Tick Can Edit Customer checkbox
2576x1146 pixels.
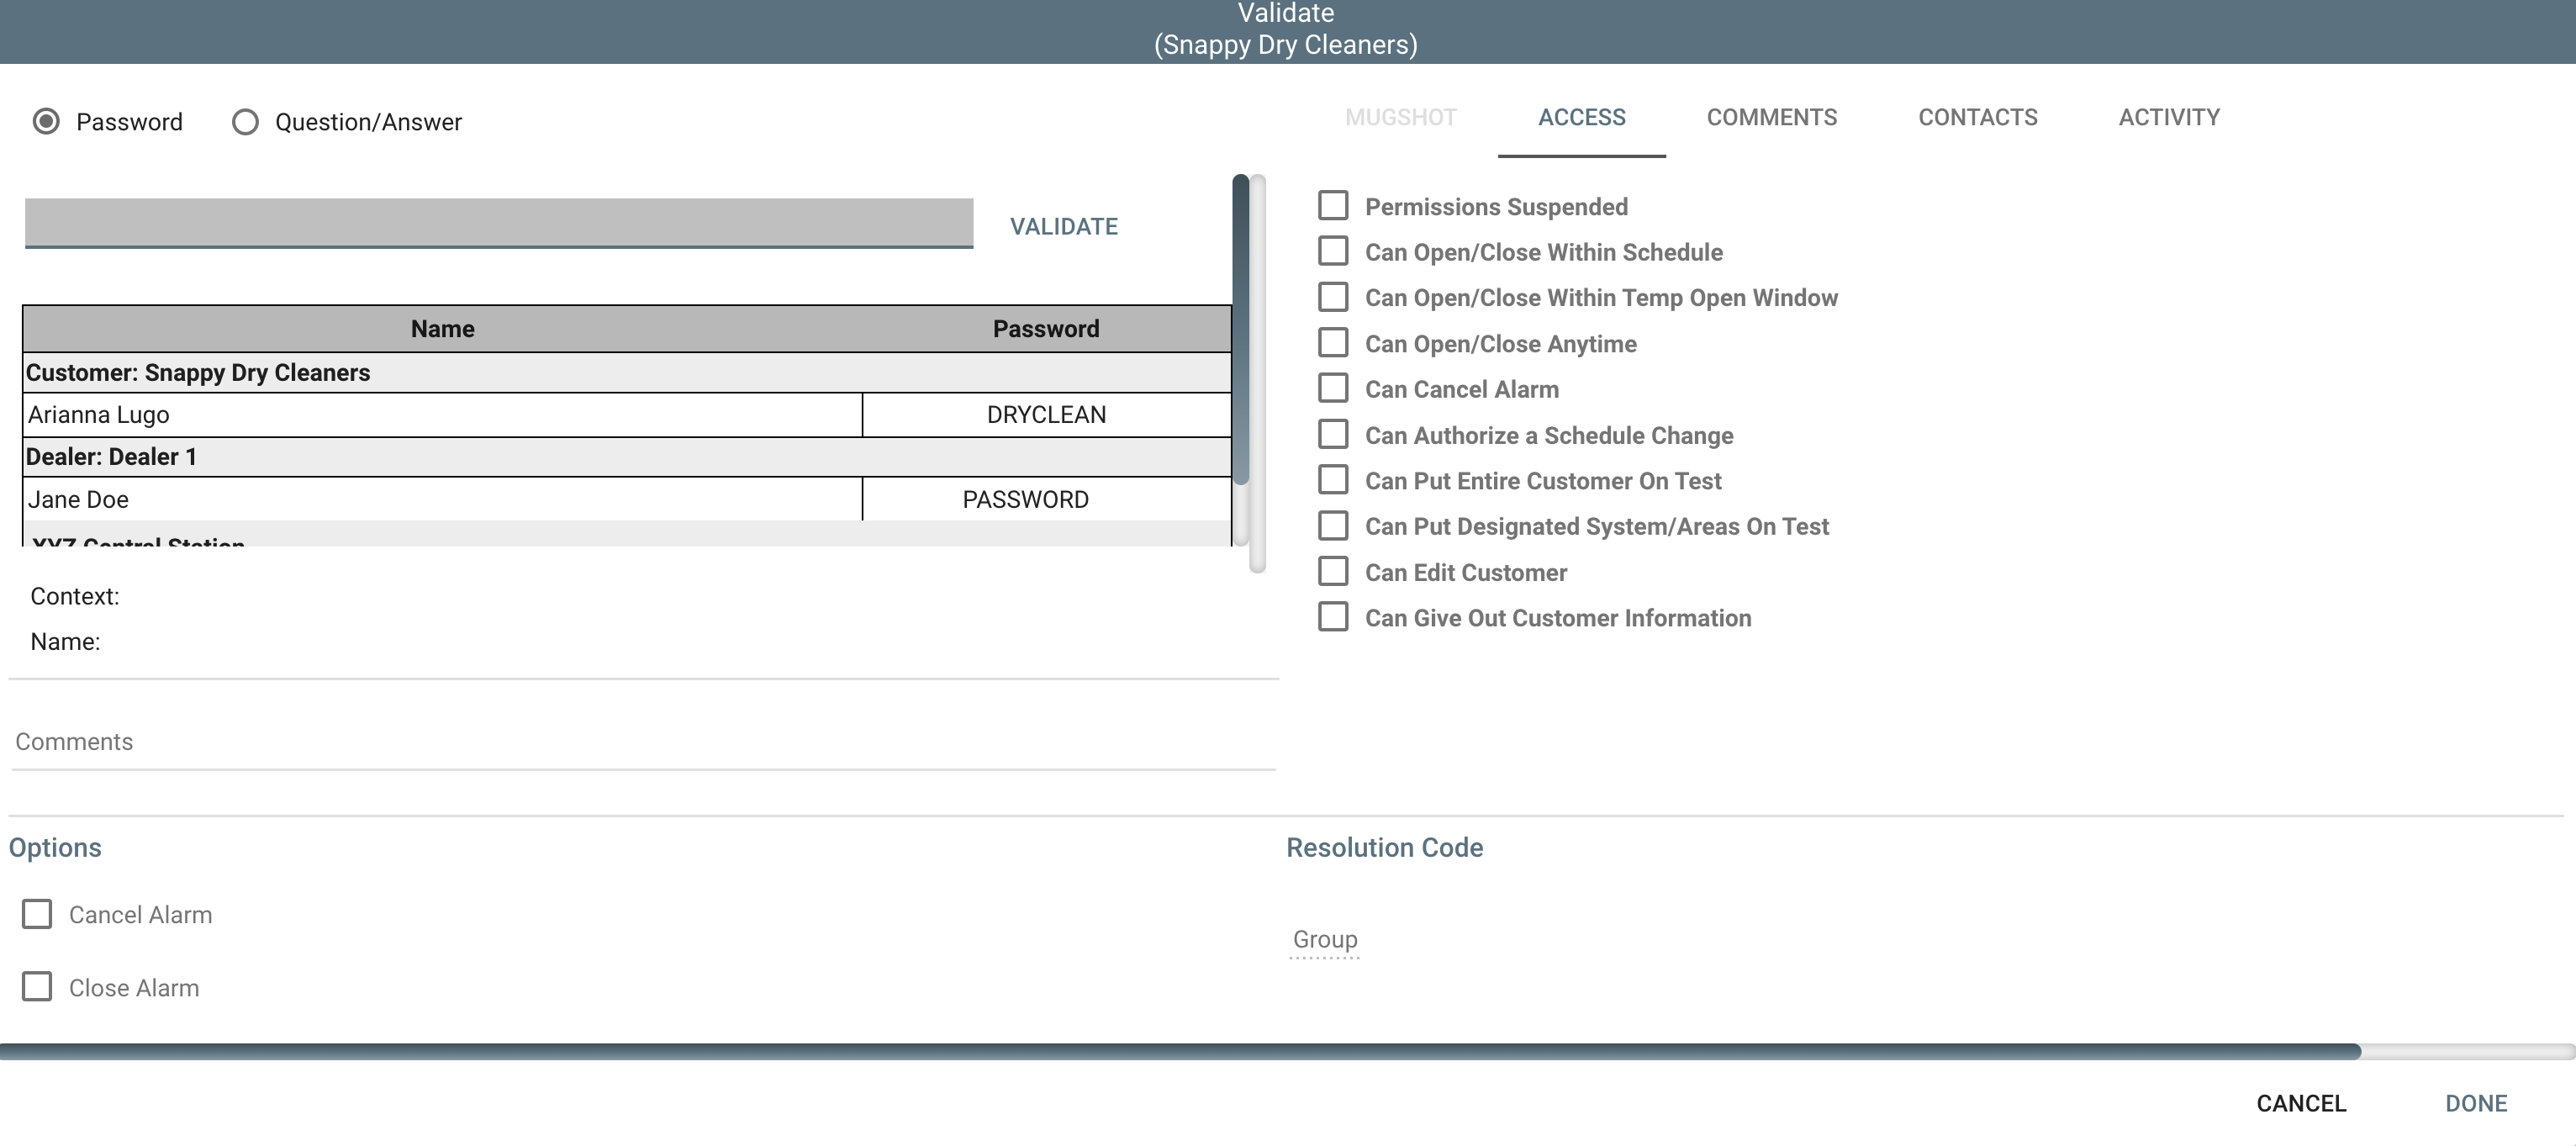tap(1332, 572)
